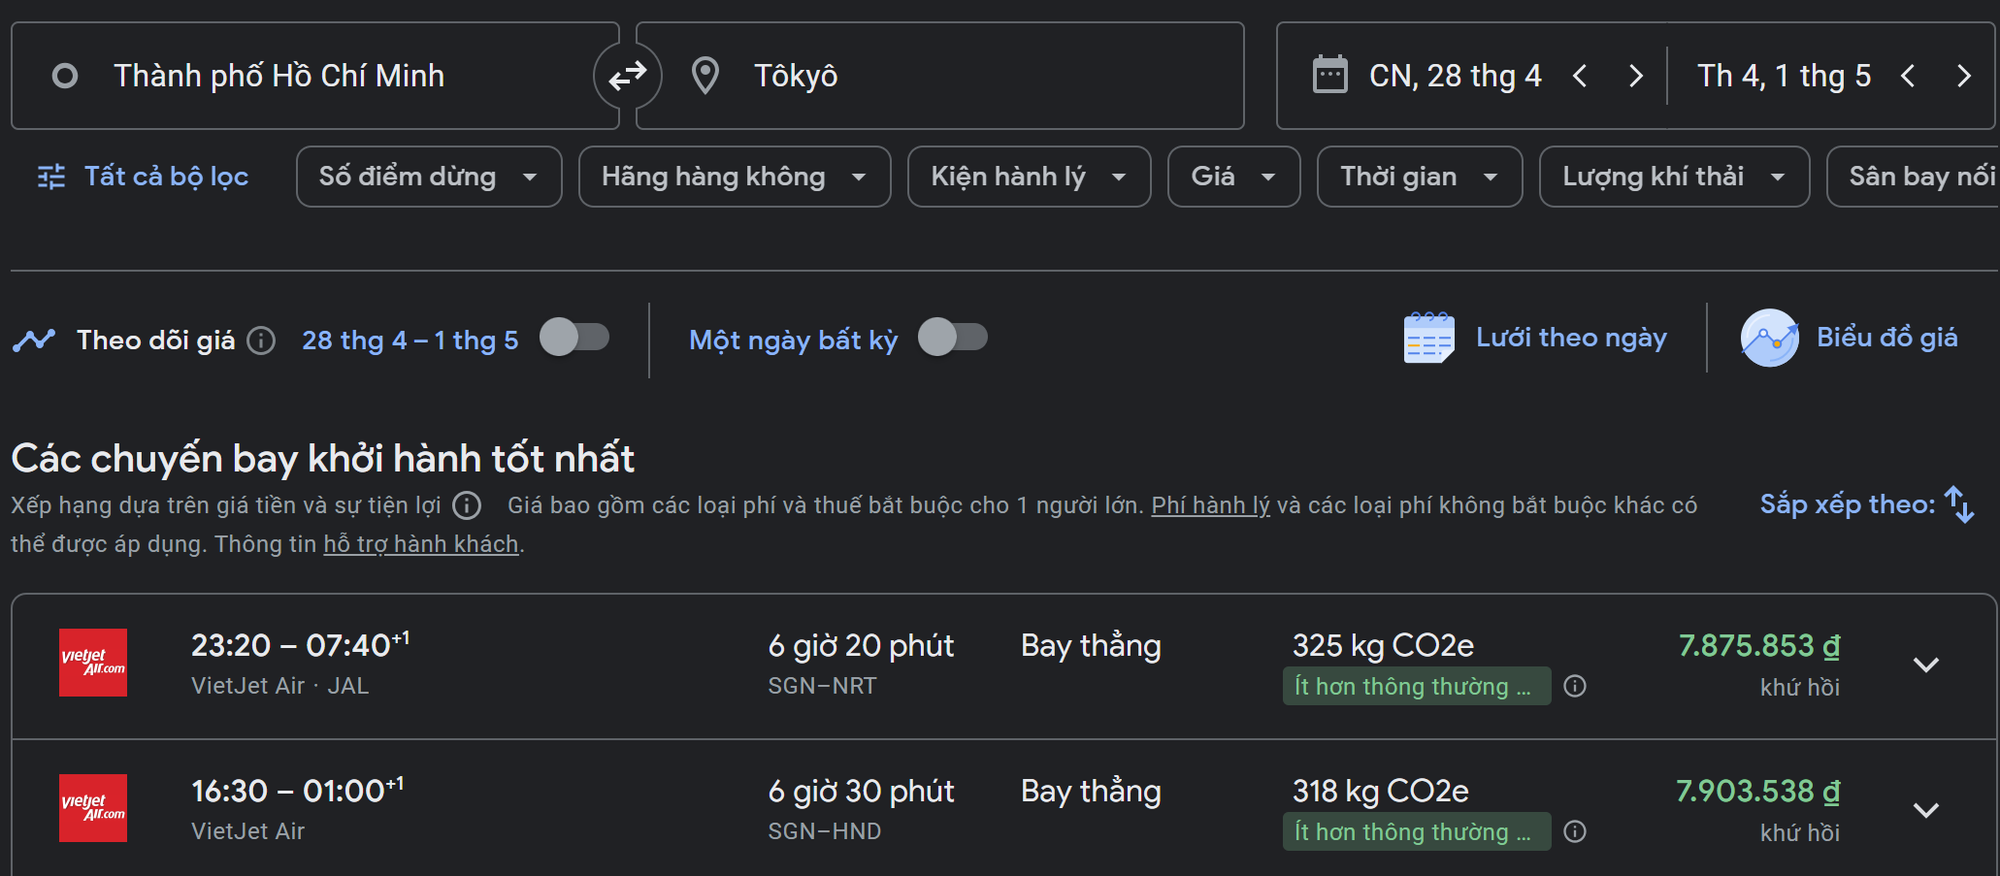The height and width of the screenshot is (876, 2000).
Task: Click the sort order arrows icon
Action: pyautogui.click(x=1959, y=504)
